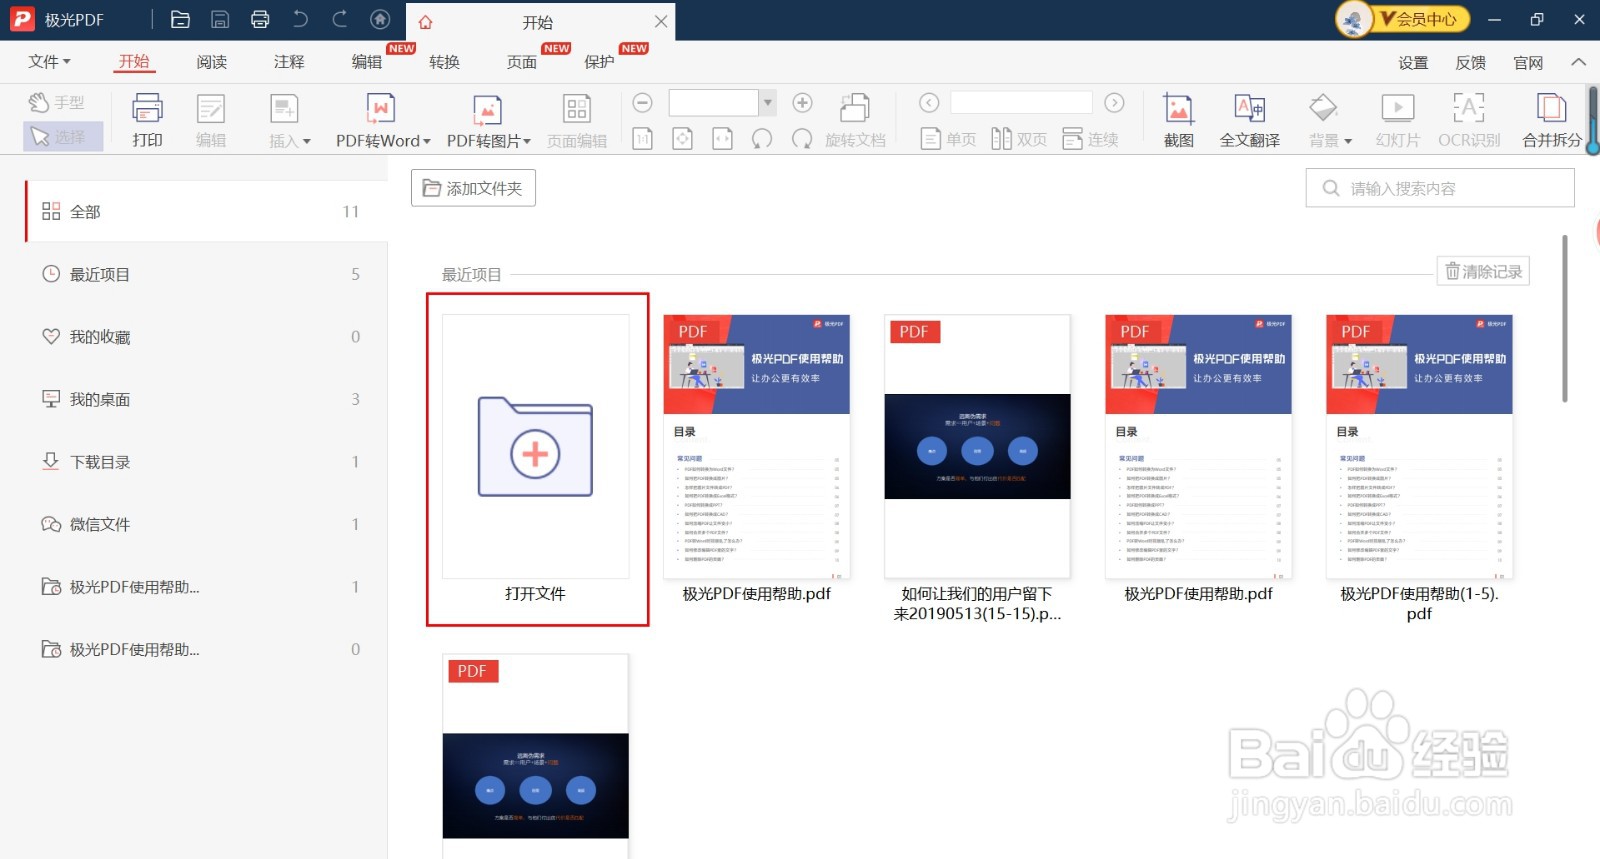The width and height of the screenshot is (1600, 859).
Task: Switch to the 转换 ribbon tab
Action: [444, 62]
